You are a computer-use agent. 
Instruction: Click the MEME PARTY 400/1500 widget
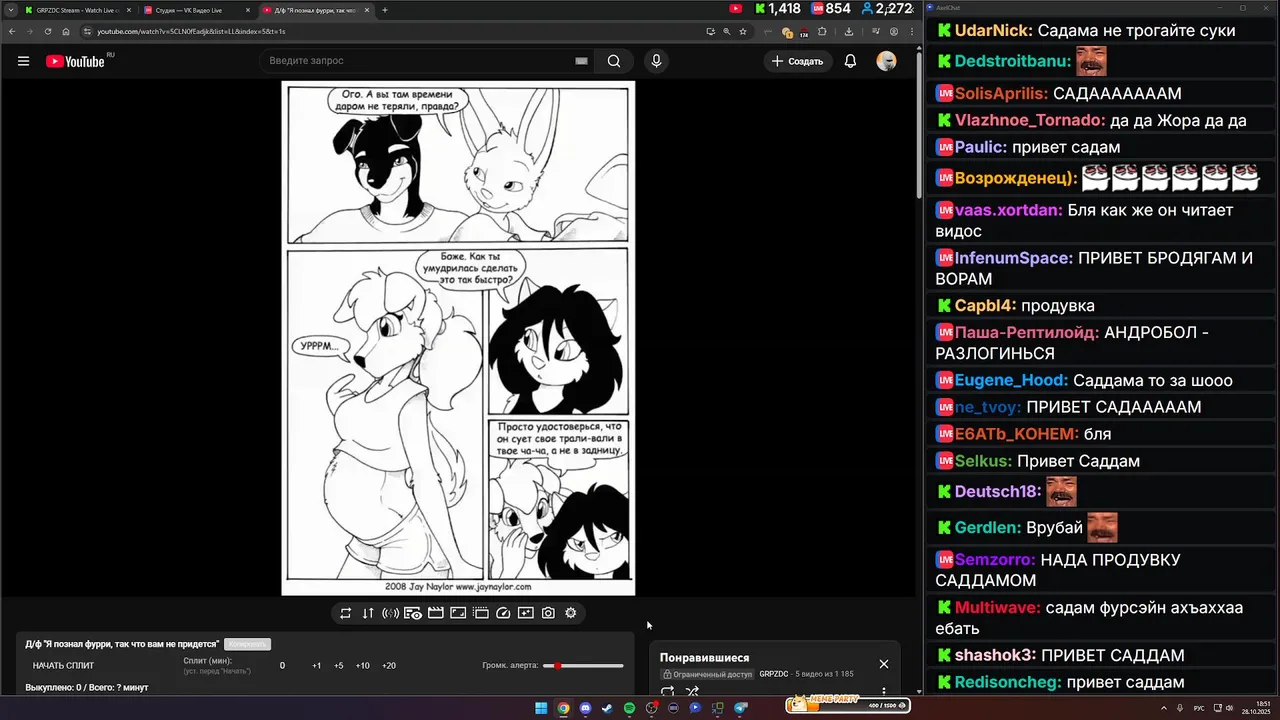[848, 704]
